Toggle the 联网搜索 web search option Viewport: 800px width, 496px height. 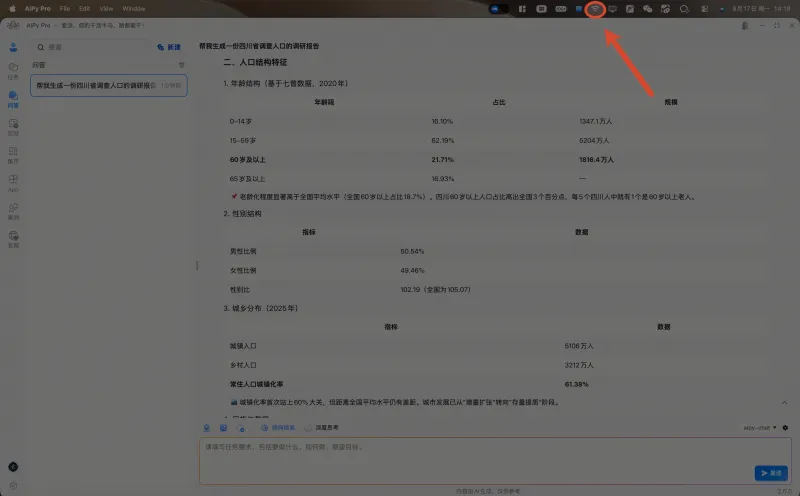[278, 428]
